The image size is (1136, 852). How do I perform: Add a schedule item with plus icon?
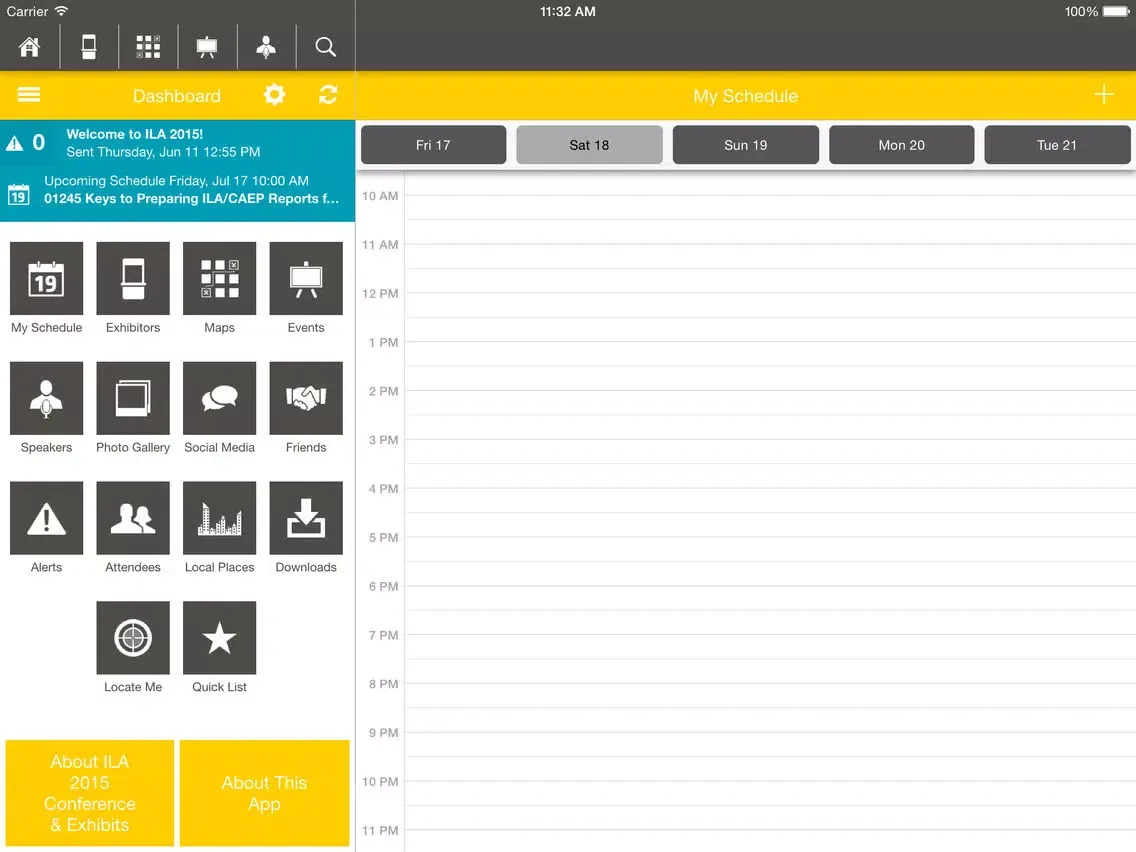coord(1103,95)
